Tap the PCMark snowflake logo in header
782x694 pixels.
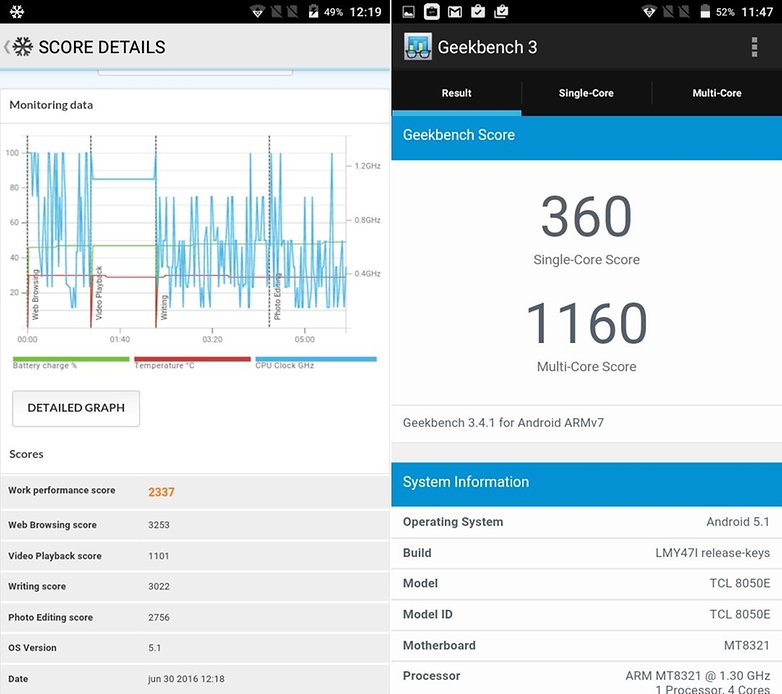coord(22,46)
